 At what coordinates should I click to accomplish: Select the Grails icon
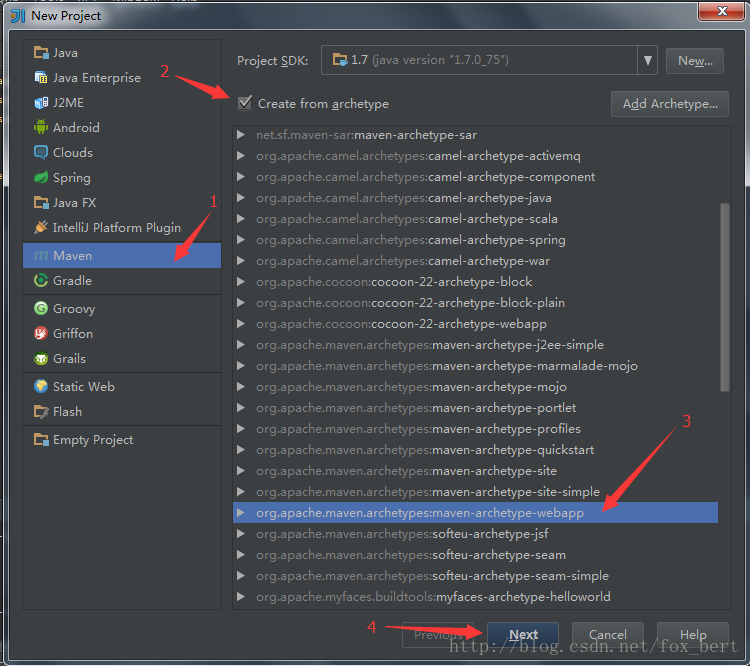tap(41, 358)
